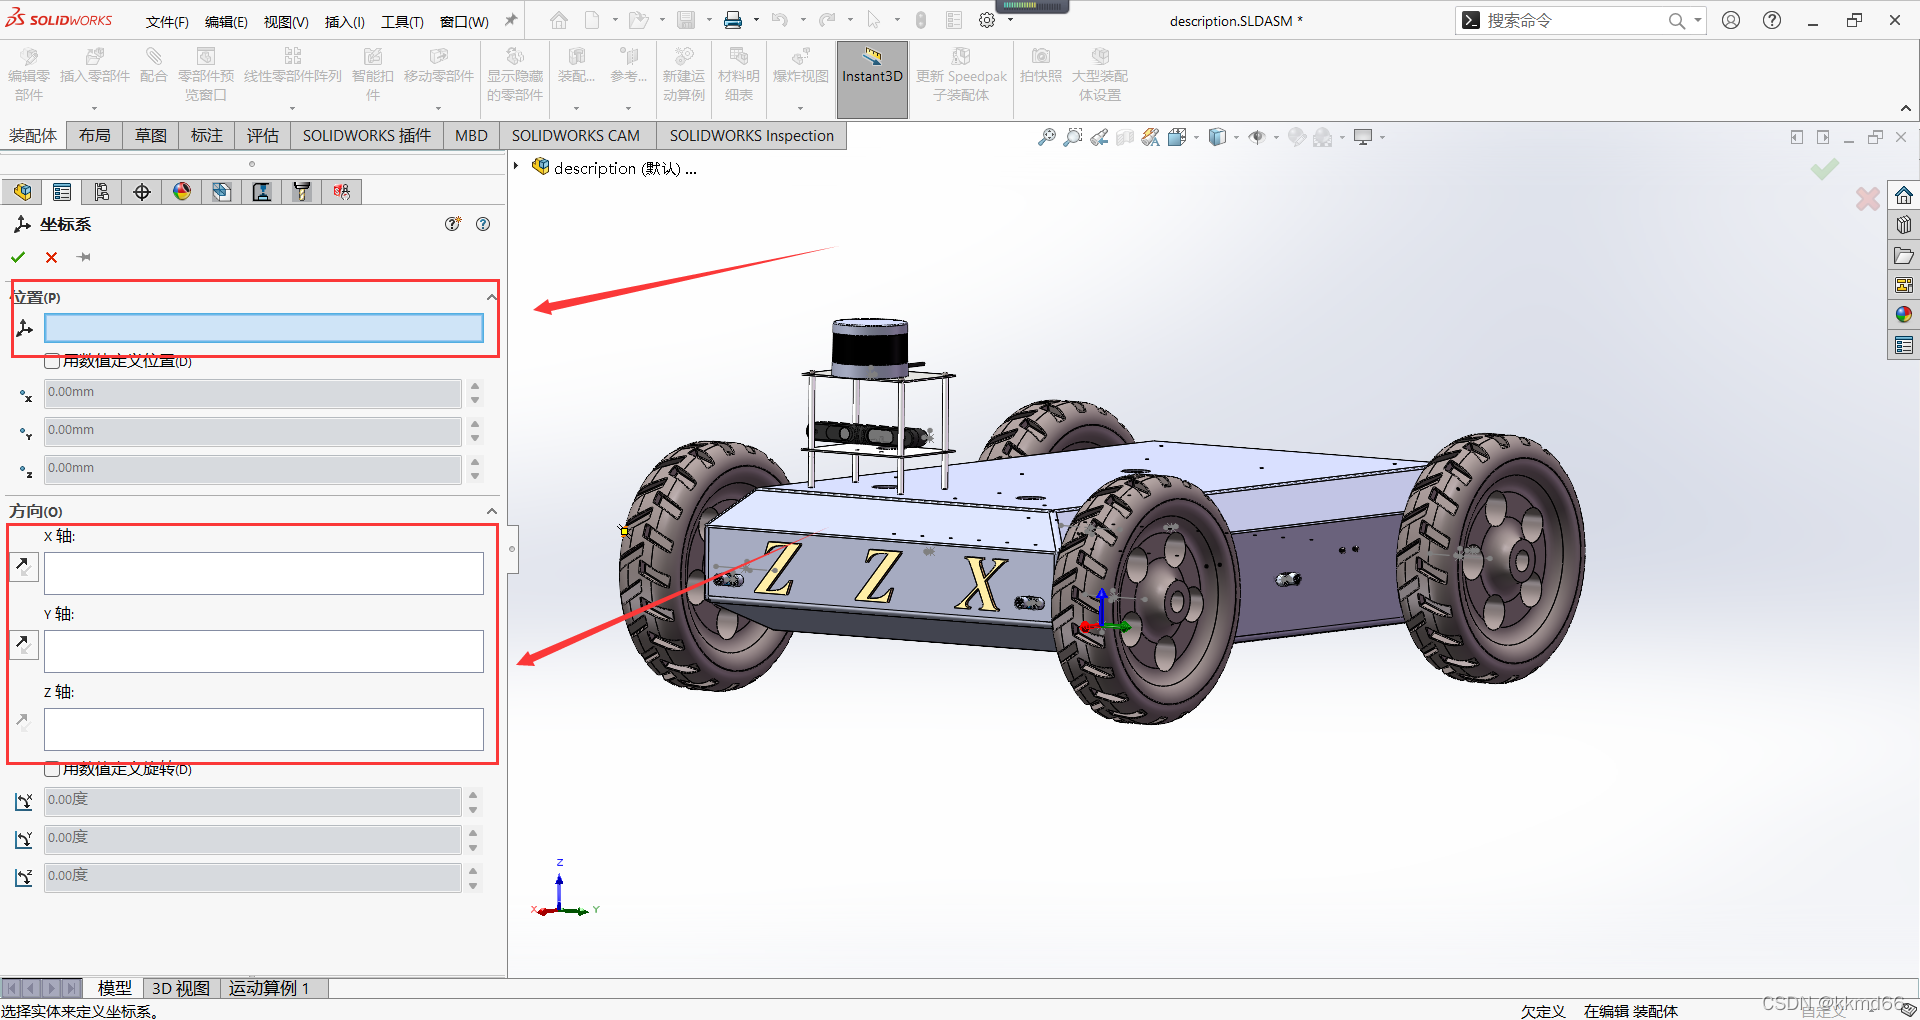The image size is (1920, 1020).
Task: Select SOLIDWORKS 插件 tab
Action: [x=367, y=136]
